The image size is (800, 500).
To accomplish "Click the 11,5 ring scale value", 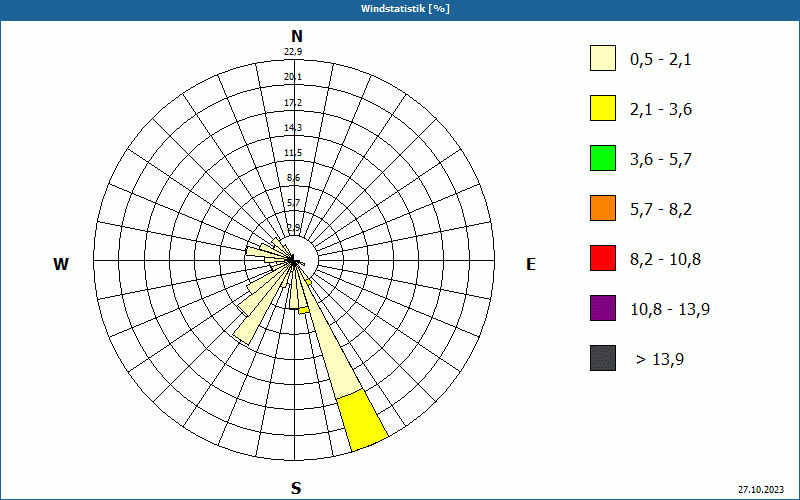I will click(x=293, y=153).
